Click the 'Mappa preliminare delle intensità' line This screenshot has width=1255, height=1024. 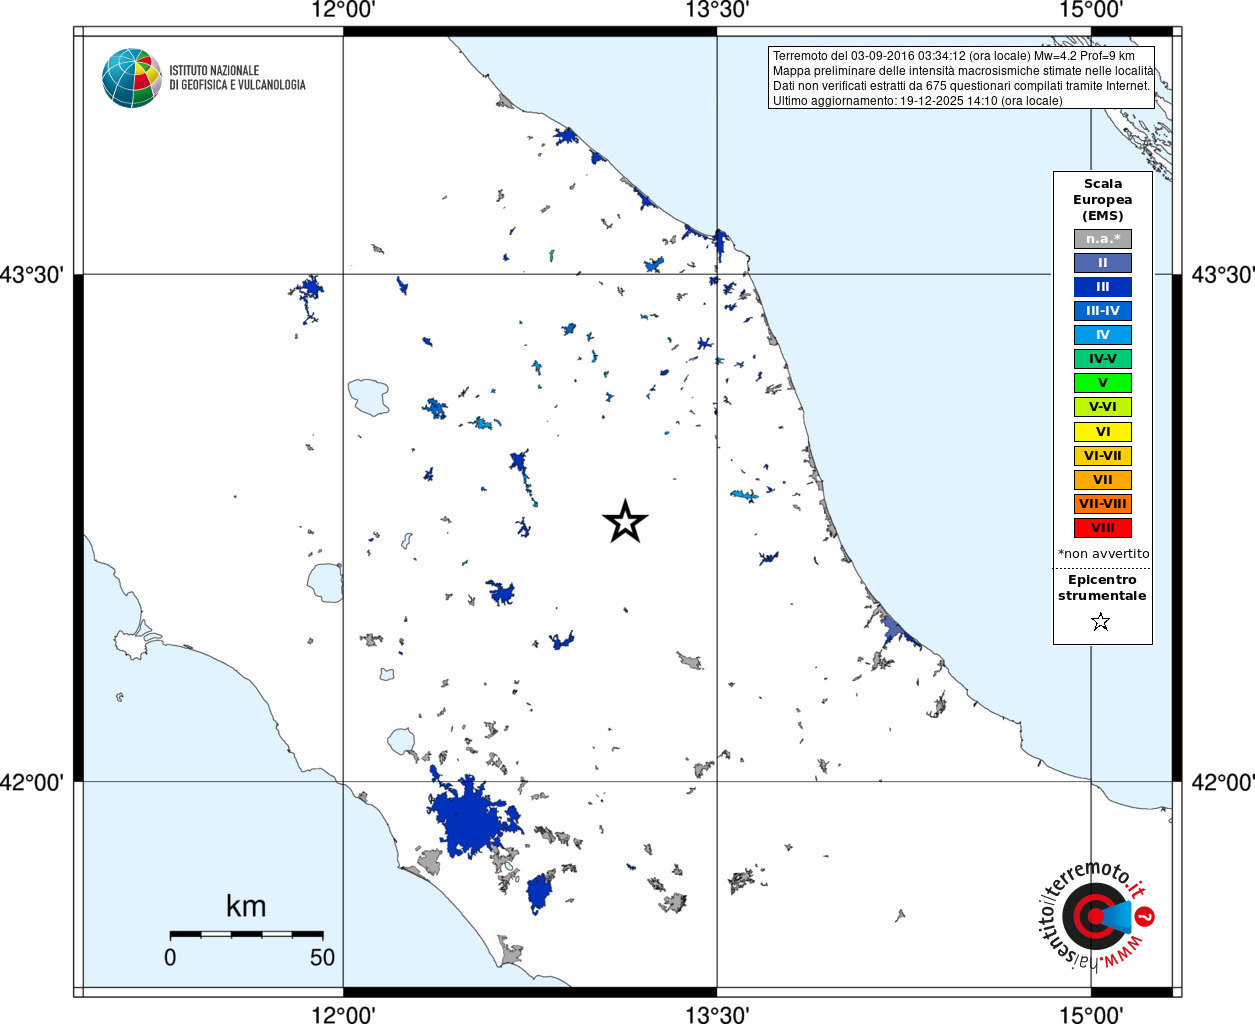[962, 71]
